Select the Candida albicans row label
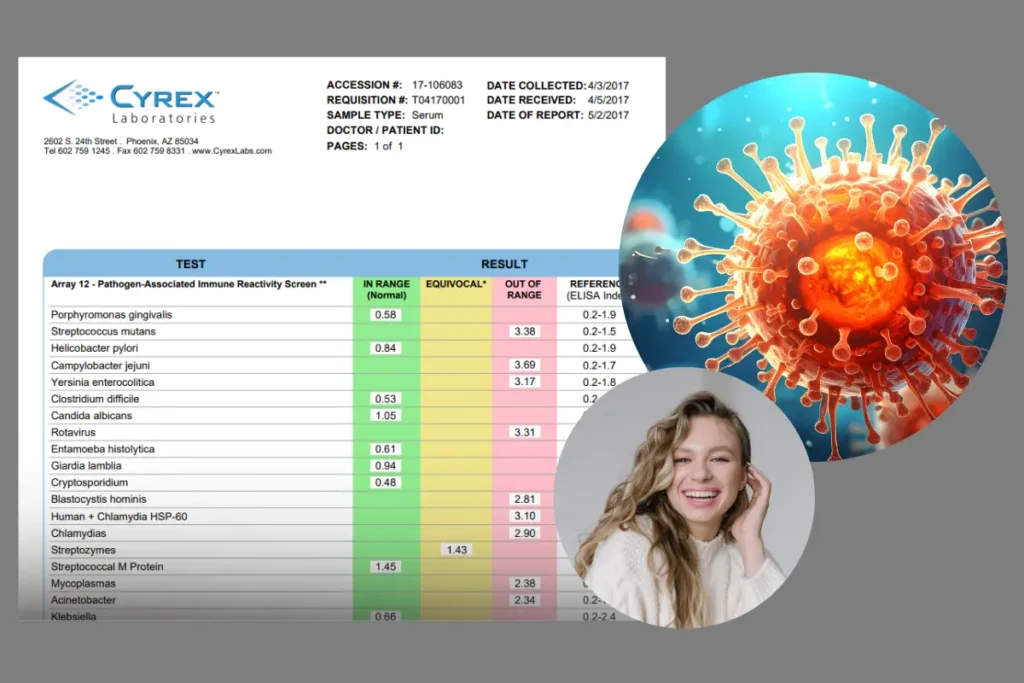This screenshot has width=1024, height=683. (x=91, y=415)
